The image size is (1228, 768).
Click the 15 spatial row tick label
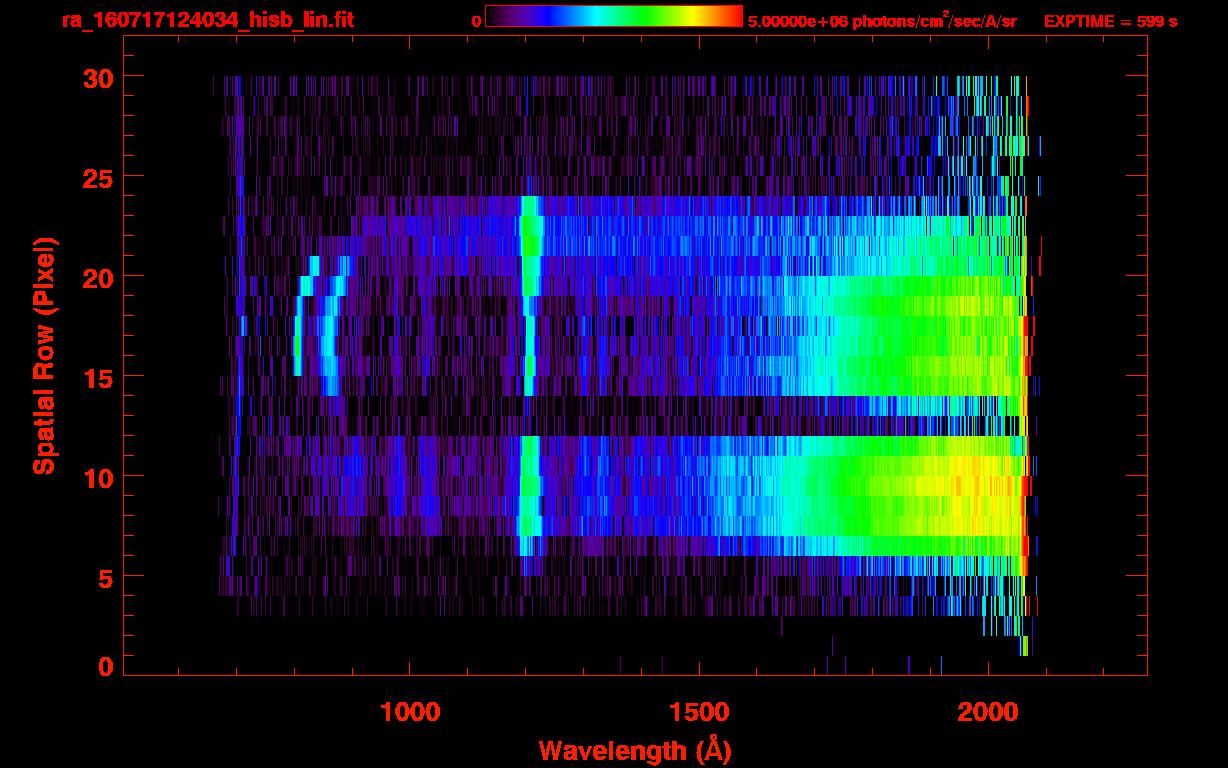point(98,377)
